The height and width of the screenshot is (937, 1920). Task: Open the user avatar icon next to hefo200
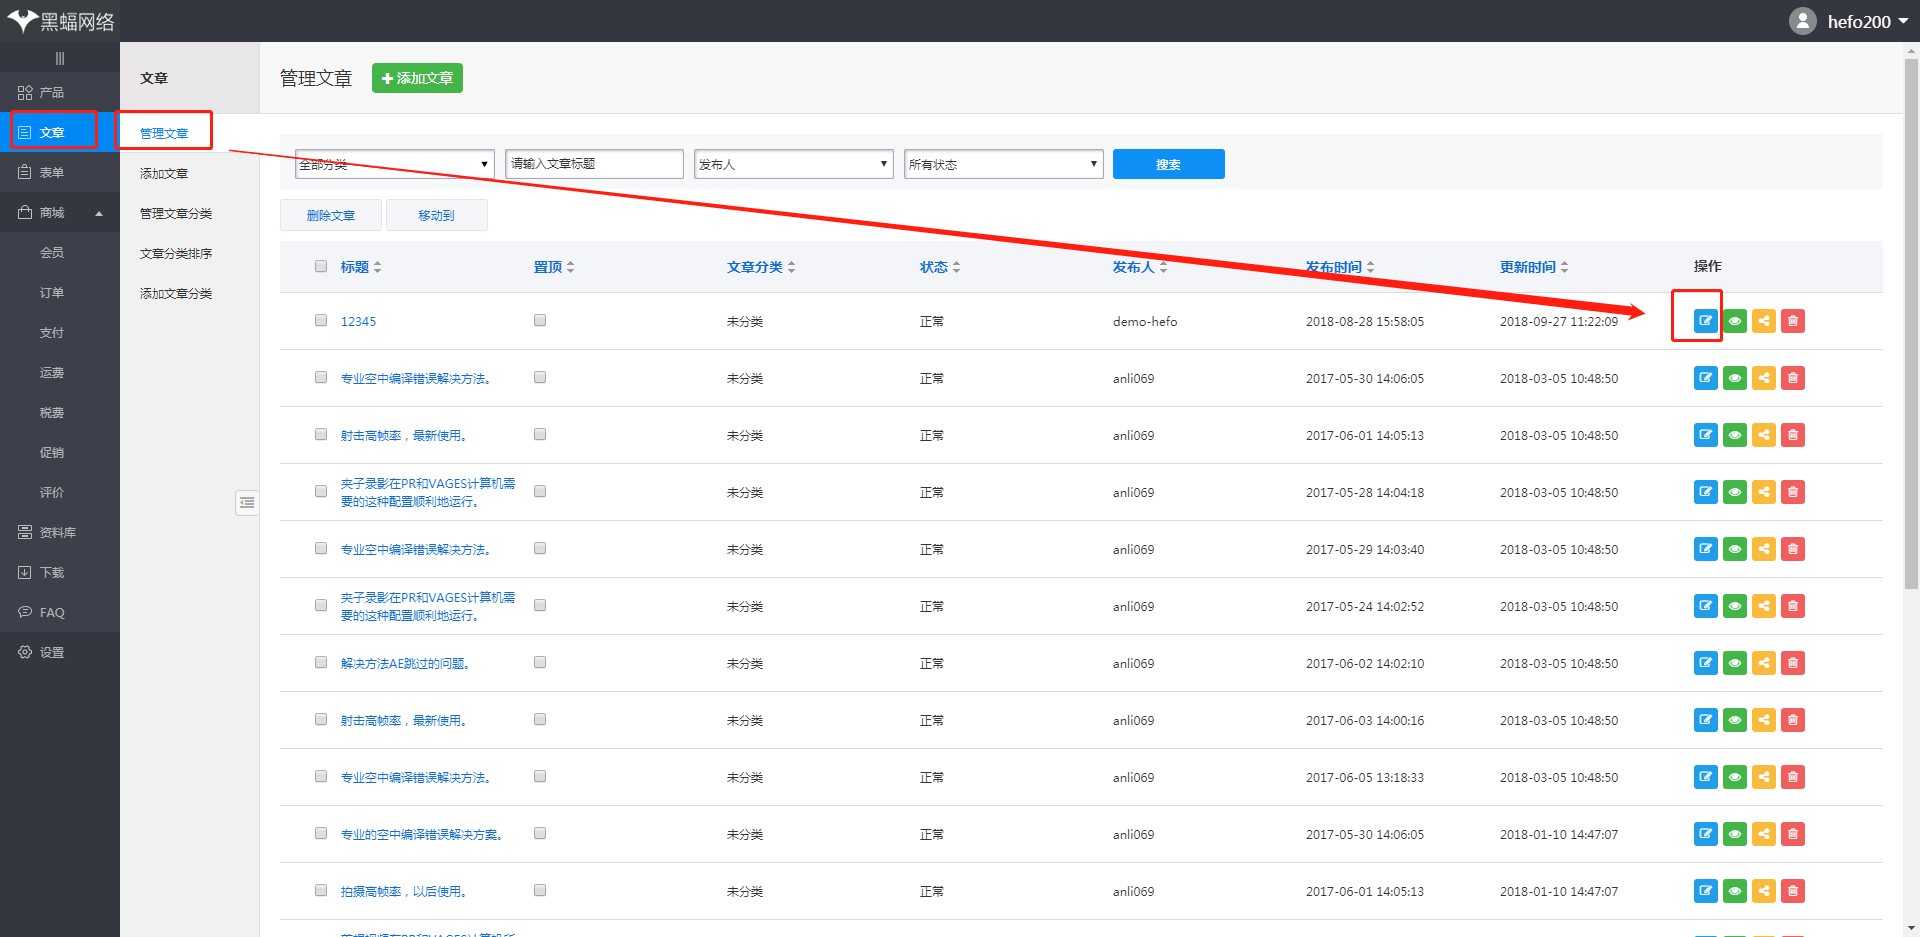(1802, 21)
